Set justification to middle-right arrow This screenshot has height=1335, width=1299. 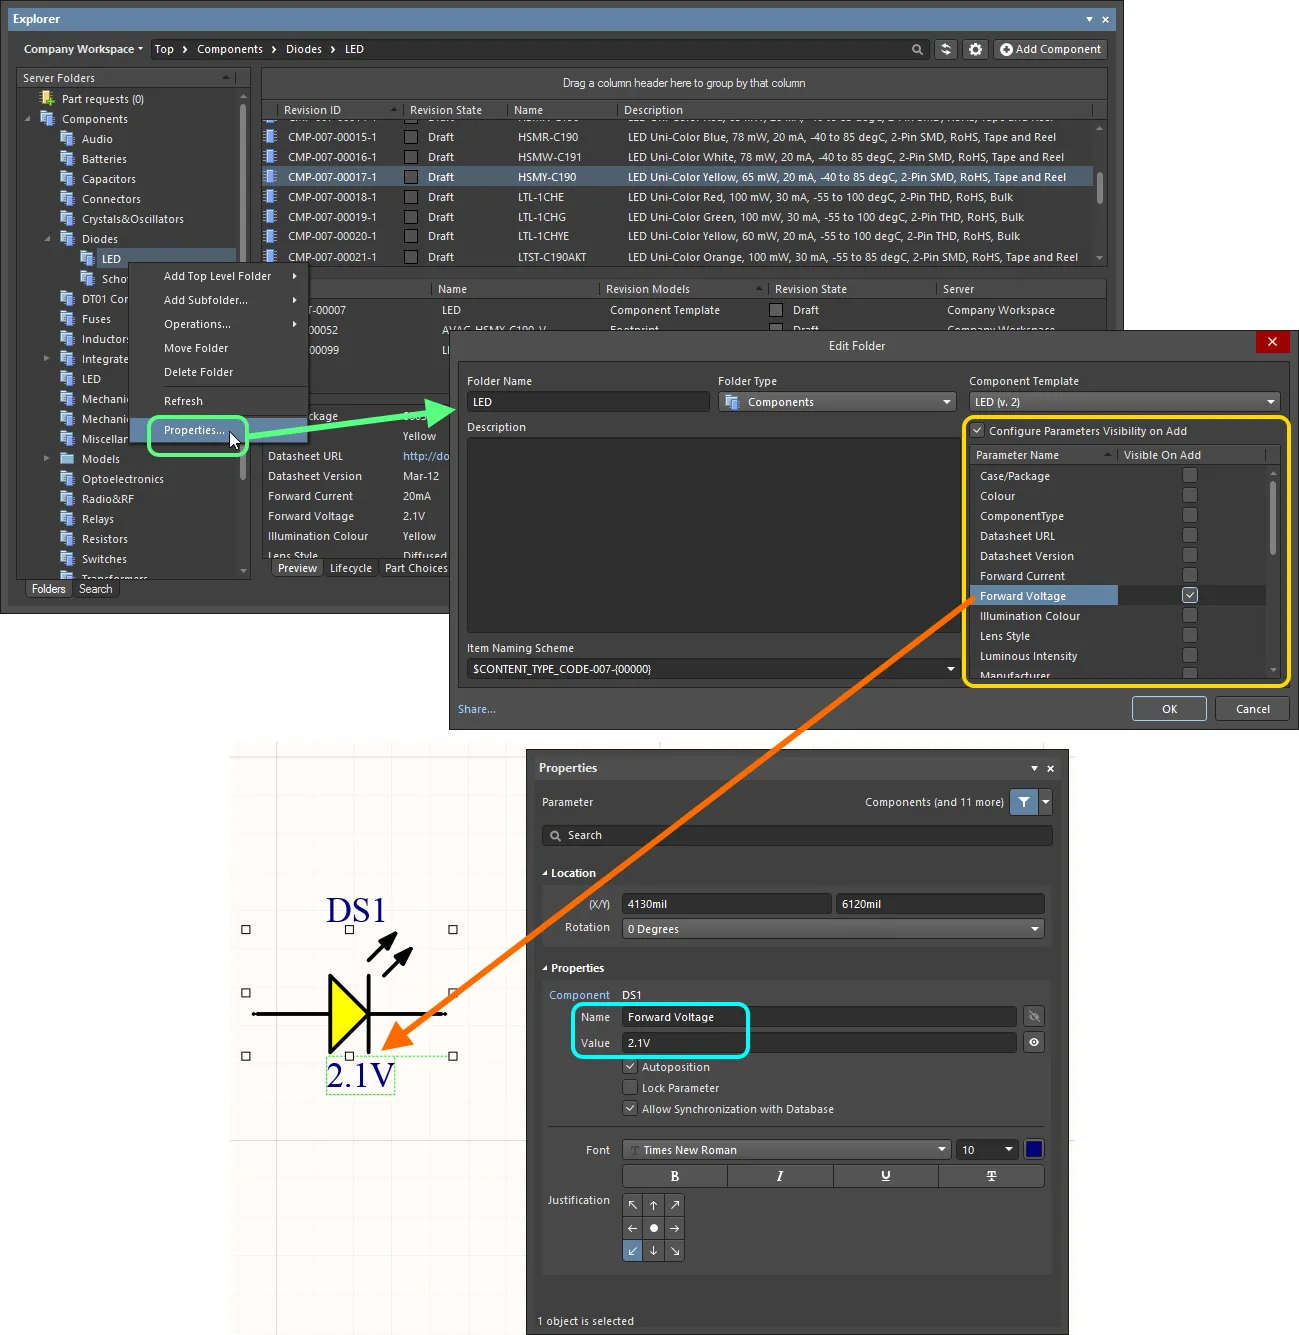[x=675, y=1228]
